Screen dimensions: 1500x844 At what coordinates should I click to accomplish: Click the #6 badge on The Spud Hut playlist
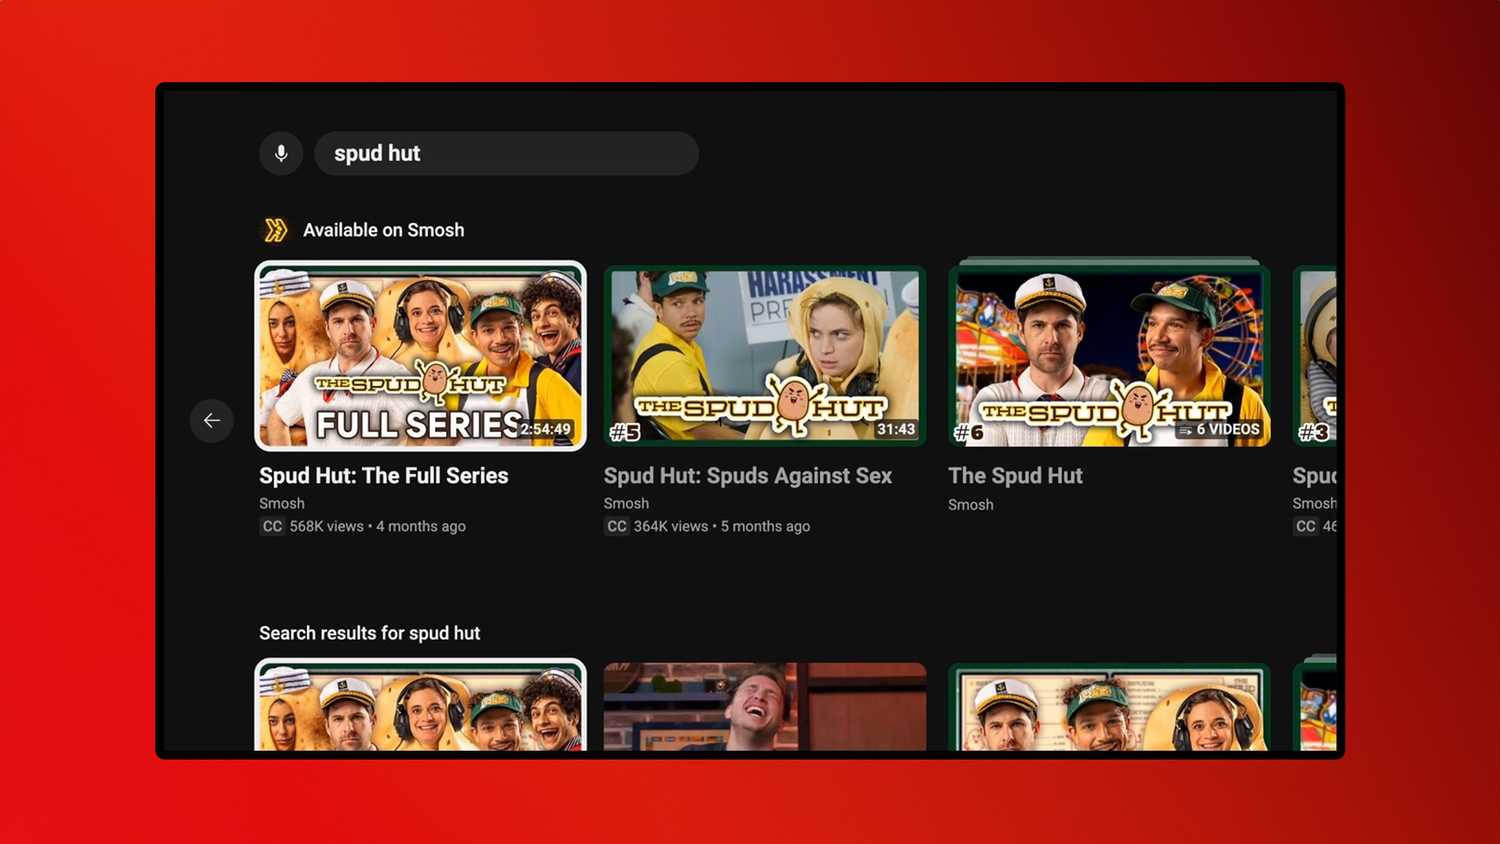point(966,430)
